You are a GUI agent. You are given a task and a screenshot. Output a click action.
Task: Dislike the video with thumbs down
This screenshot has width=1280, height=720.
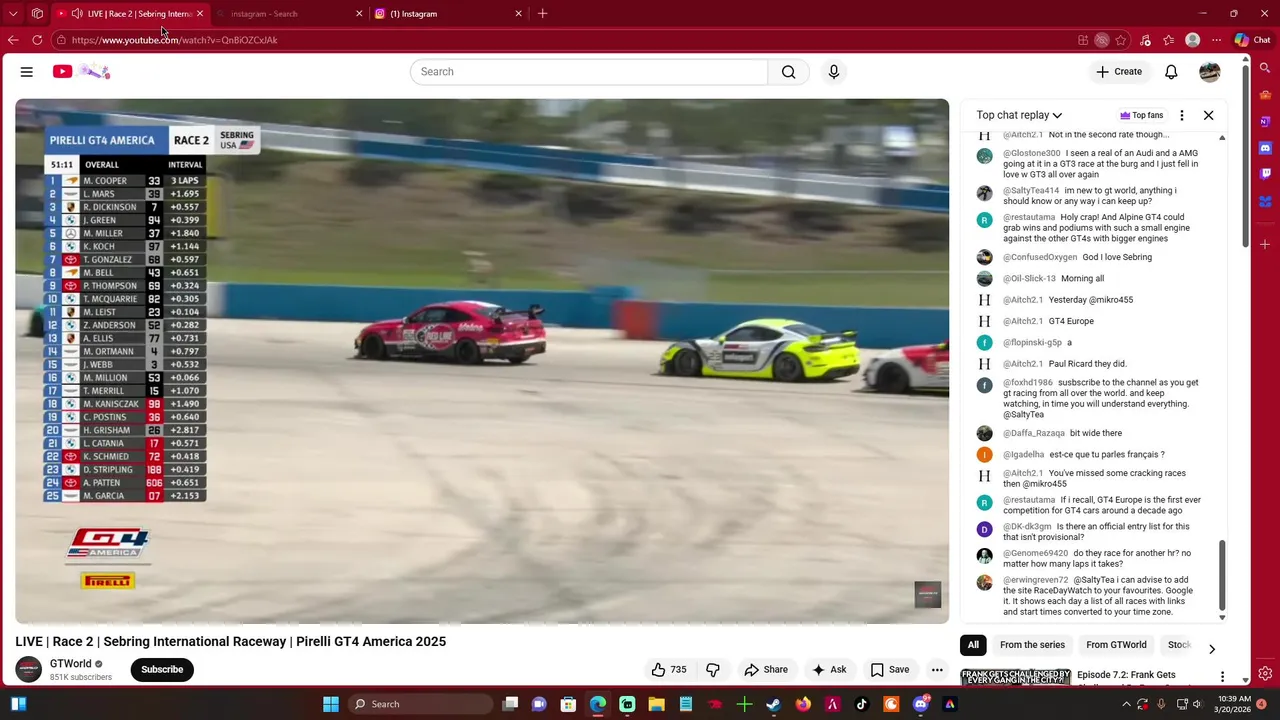click(713, 670)
